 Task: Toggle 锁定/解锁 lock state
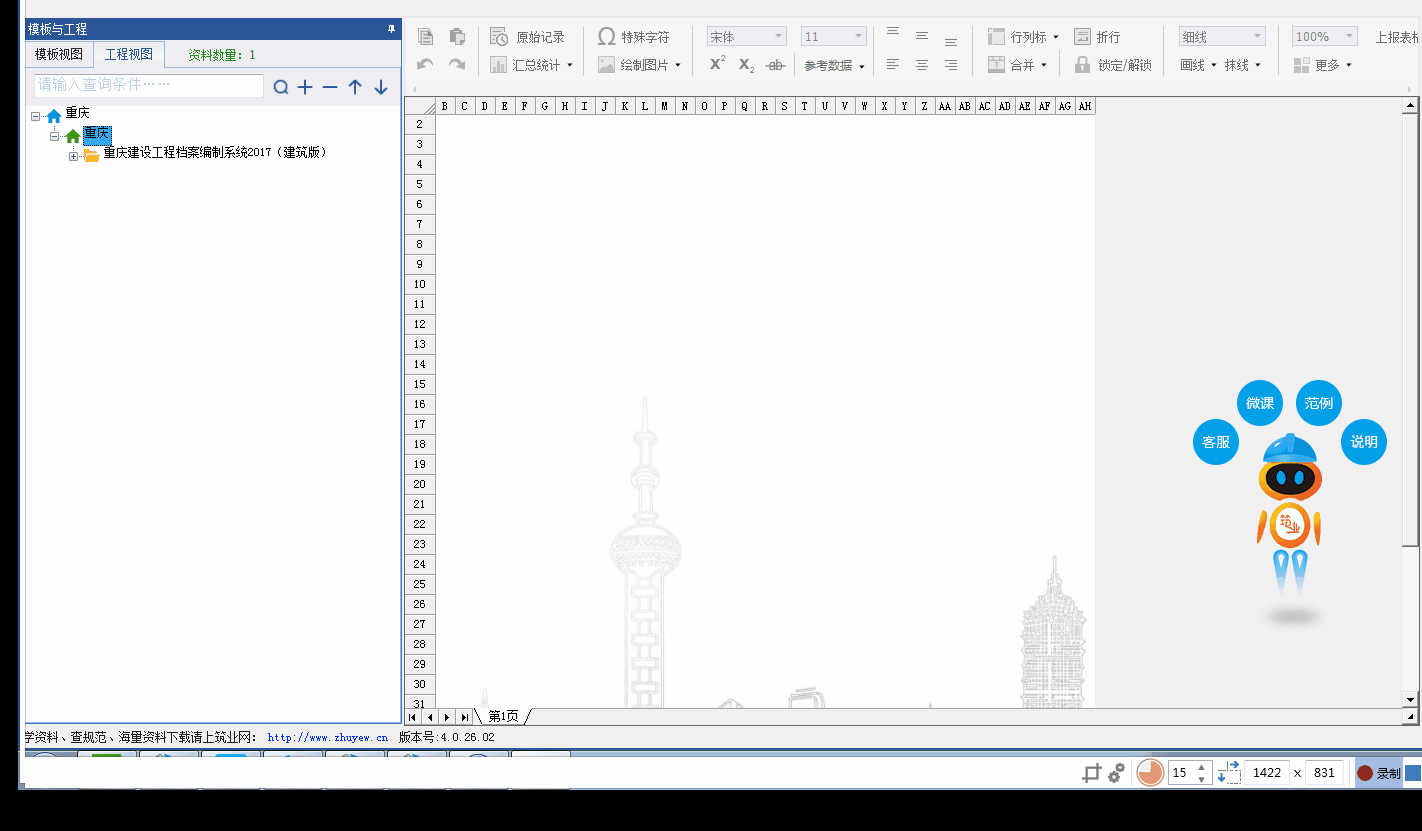coord(1113,65)
